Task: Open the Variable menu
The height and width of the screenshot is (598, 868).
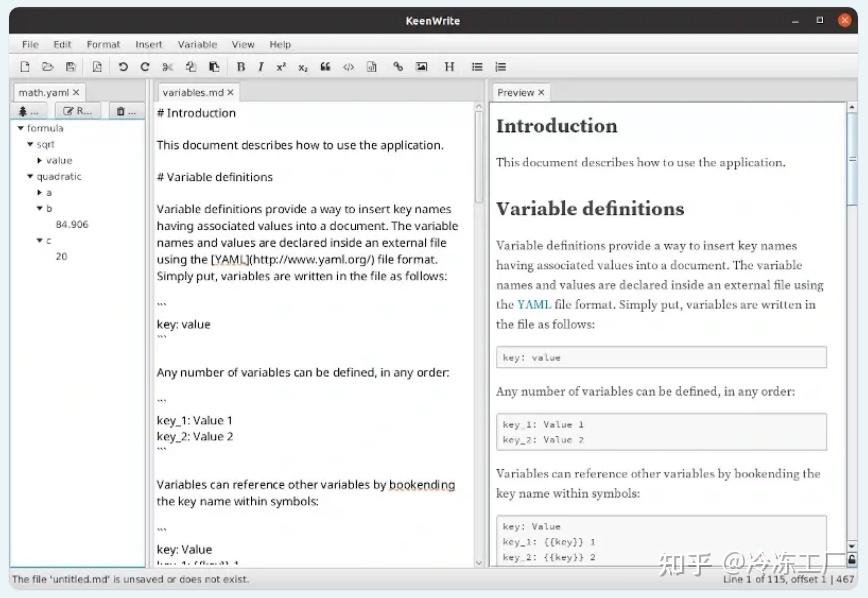Action: pos(197,44)
